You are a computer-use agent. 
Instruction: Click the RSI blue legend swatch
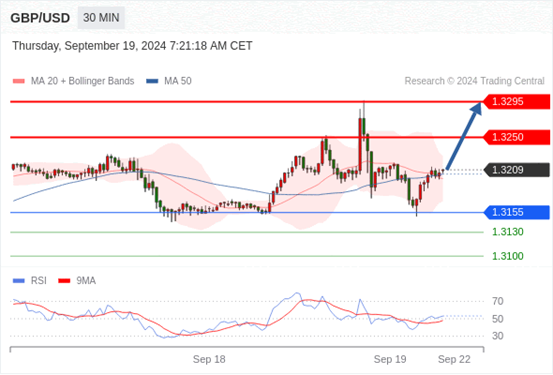(19, 281)
